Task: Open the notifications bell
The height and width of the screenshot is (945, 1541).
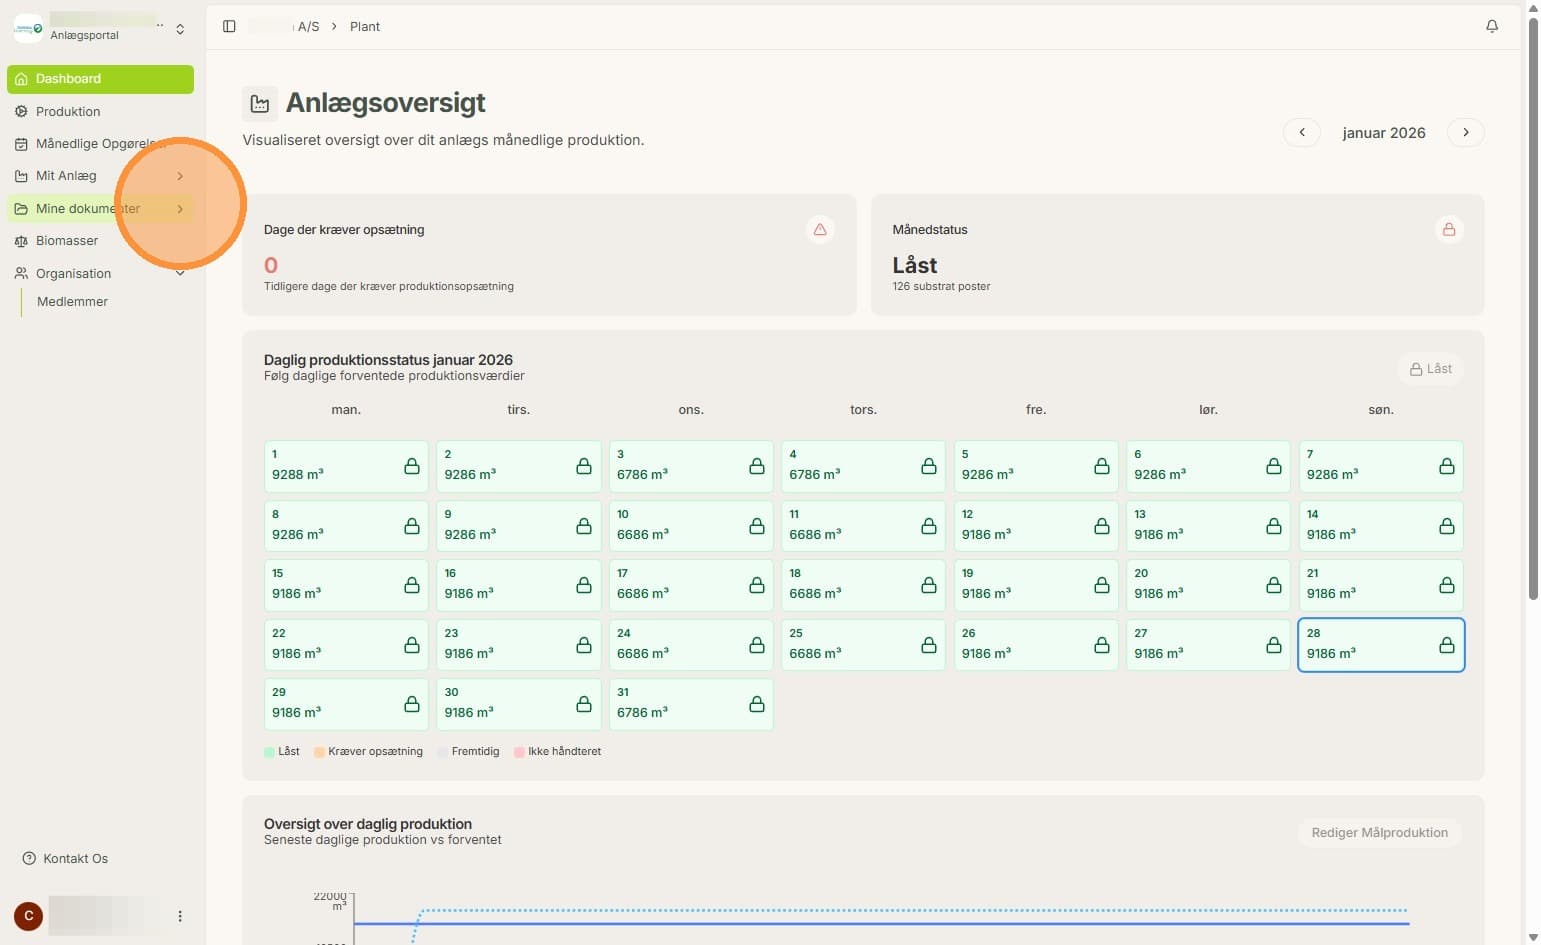Action: 1491,26
